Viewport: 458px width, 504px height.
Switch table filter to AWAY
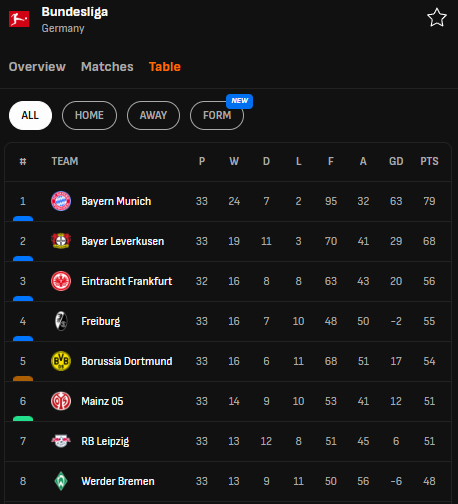click(153, 115)
